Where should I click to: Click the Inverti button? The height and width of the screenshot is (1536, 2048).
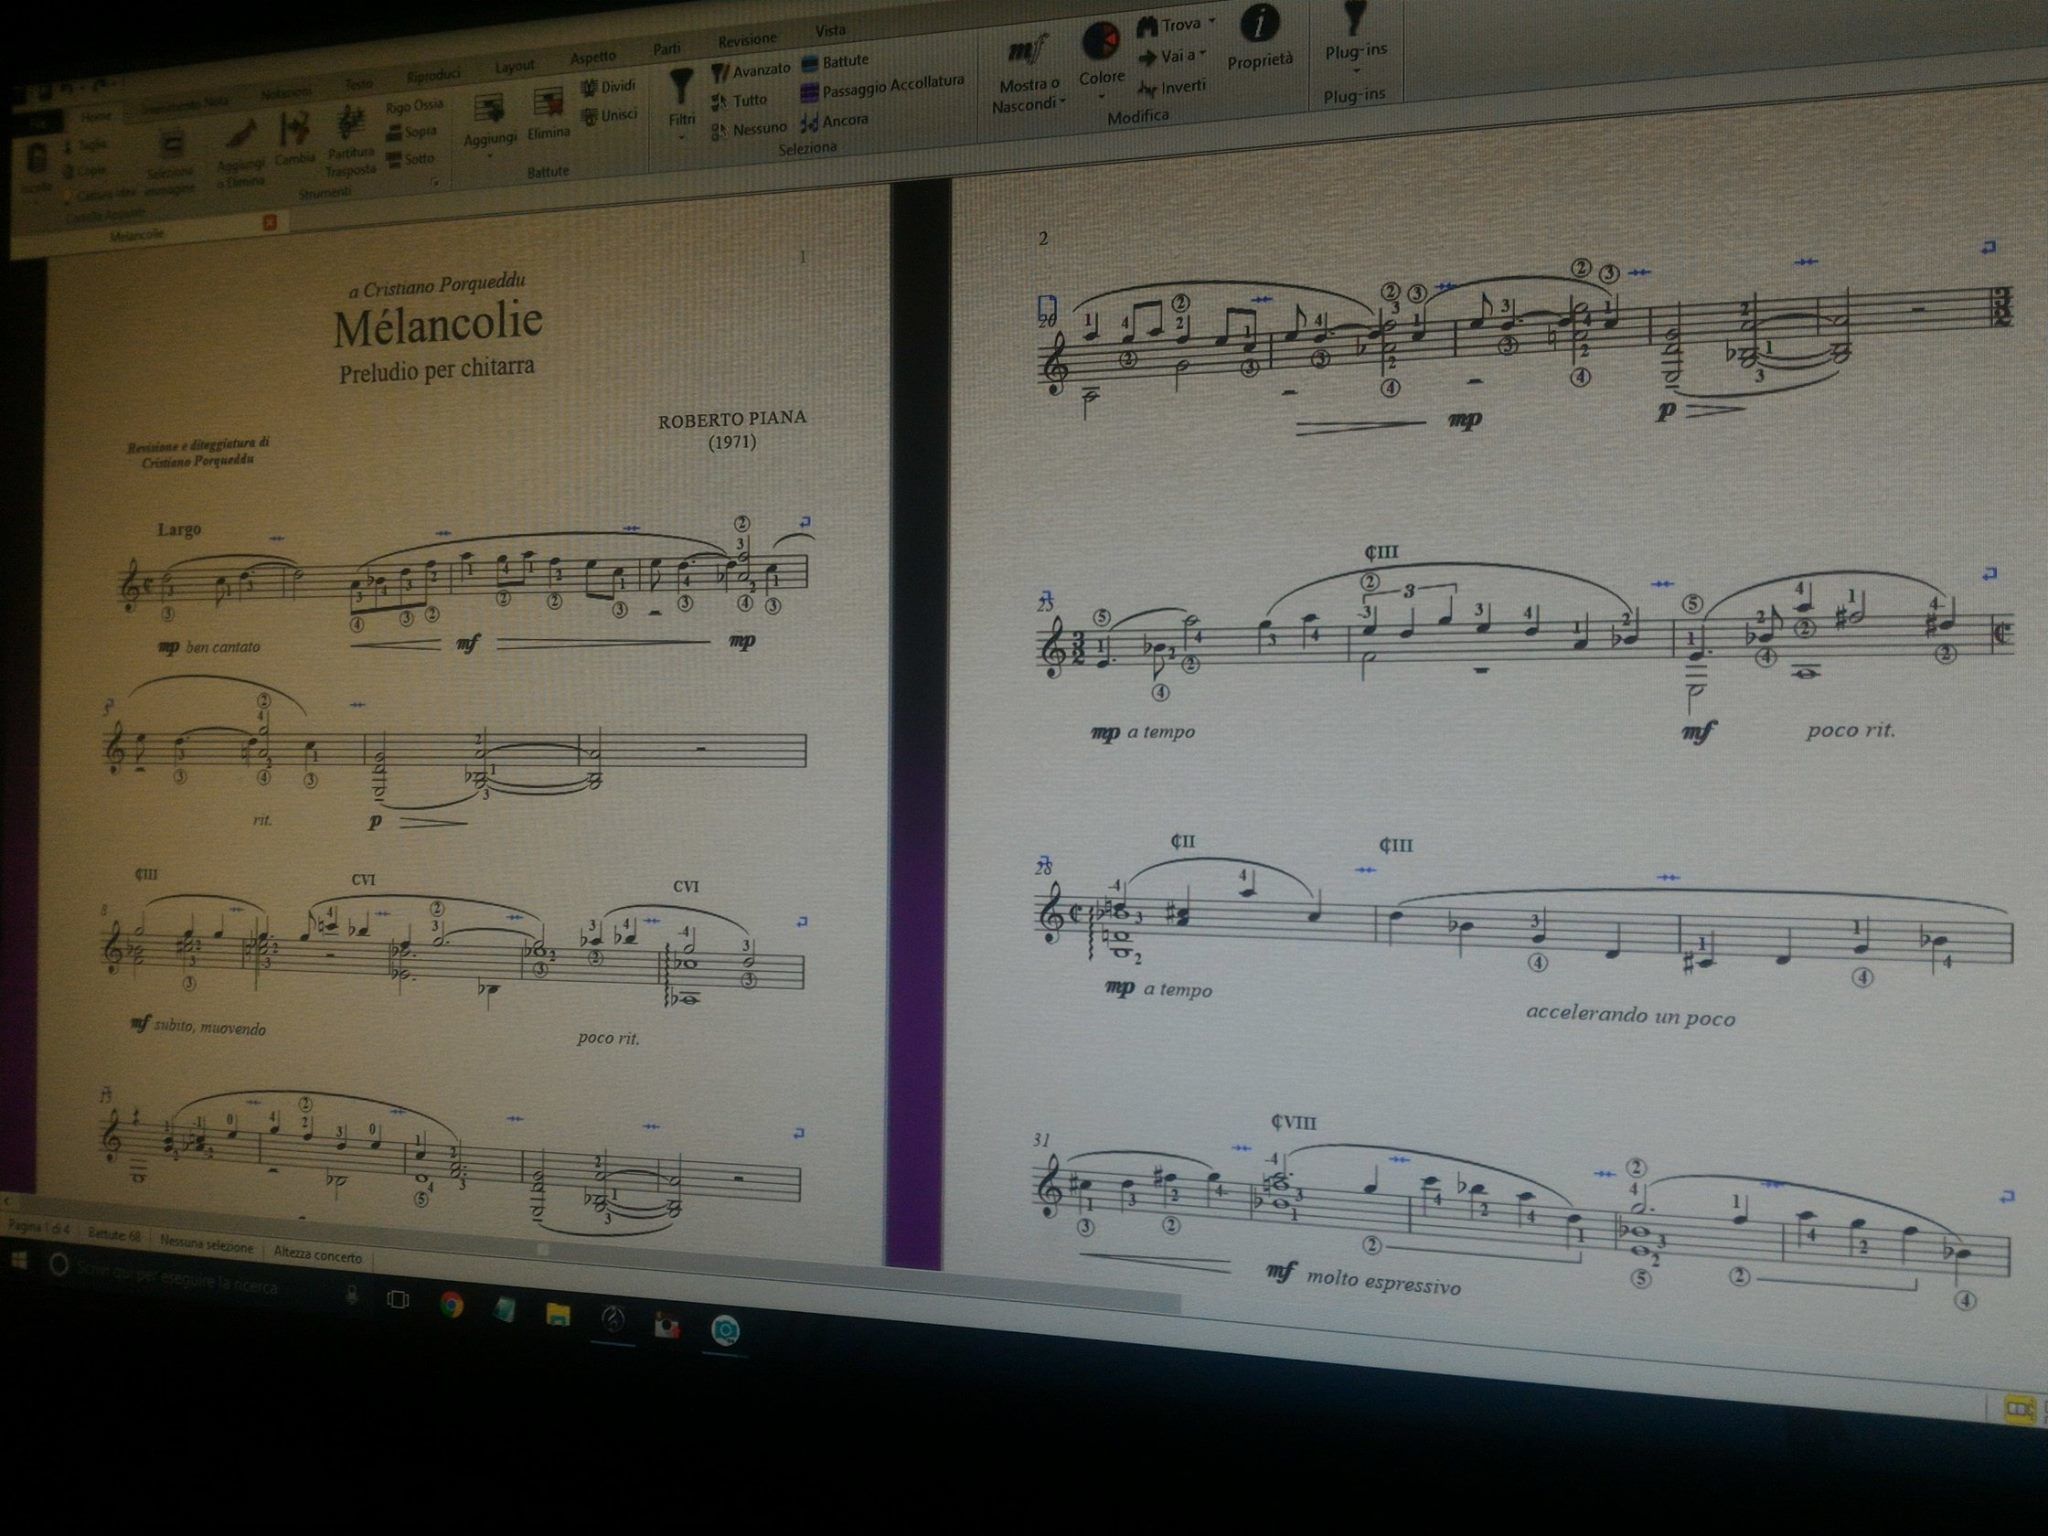[x=1172, y=88]
